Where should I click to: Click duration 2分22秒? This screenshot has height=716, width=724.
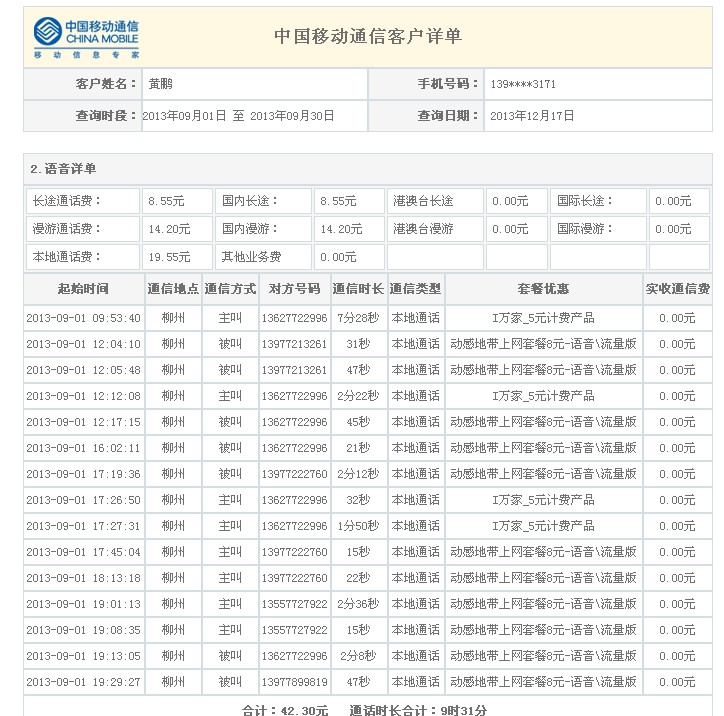358,396
